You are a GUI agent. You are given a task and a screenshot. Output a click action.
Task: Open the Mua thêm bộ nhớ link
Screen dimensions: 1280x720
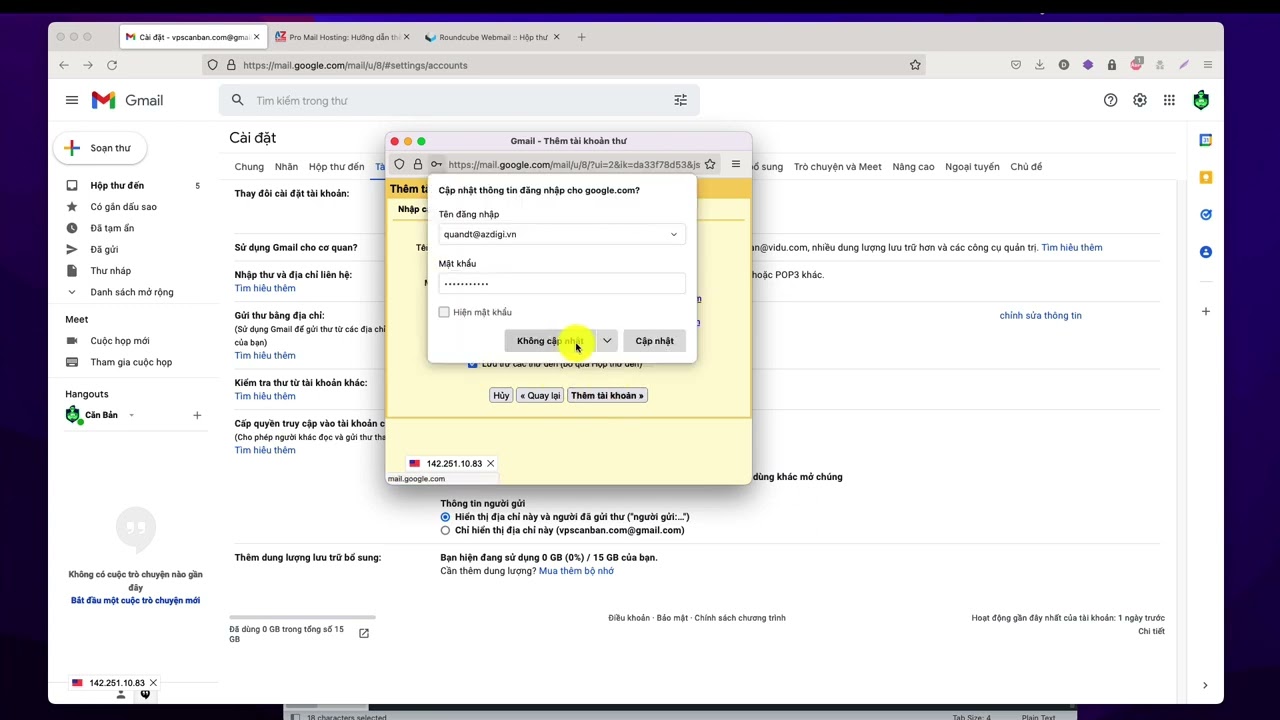(x=576, y=571)
